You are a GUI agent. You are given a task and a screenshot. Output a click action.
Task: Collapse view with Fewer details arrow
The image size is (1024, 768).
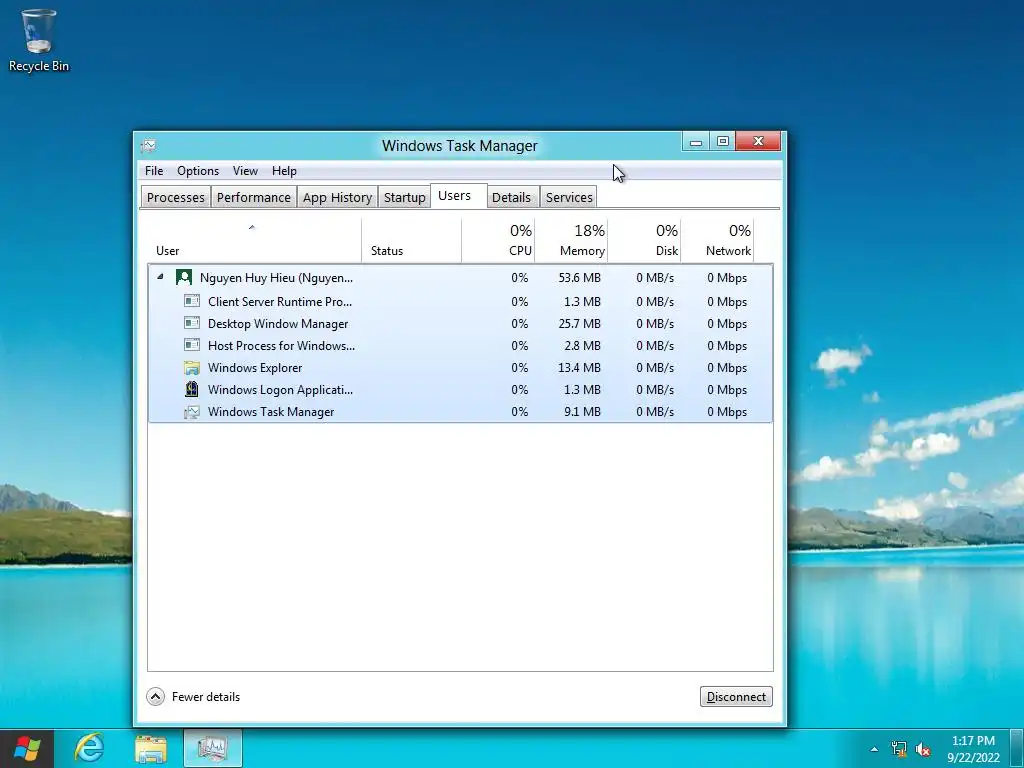pyautogui.click(x=155, y=697)
